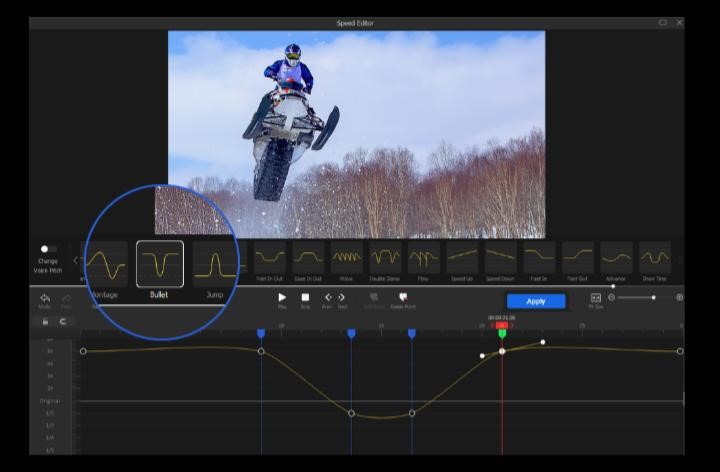Choose the Flaw speed preset

(423, 259)
